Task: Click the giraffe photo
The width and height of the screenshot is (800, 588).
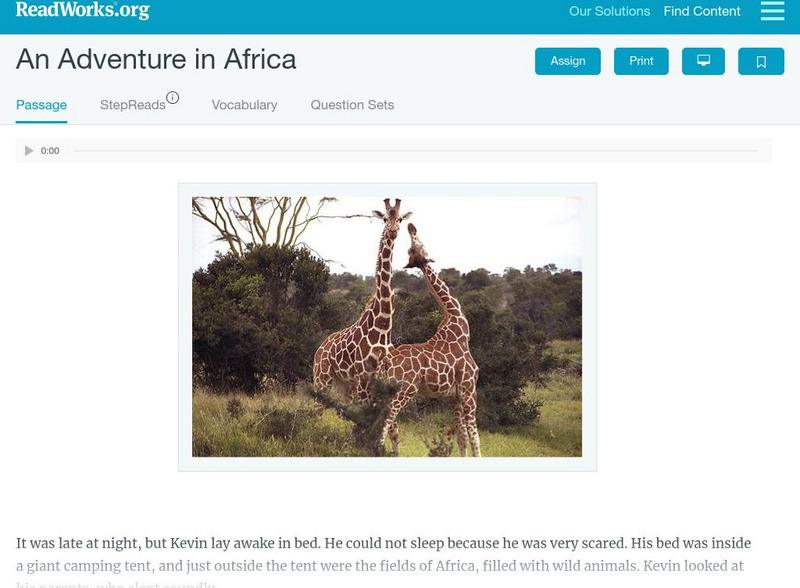Action: [x=388, y=330]
